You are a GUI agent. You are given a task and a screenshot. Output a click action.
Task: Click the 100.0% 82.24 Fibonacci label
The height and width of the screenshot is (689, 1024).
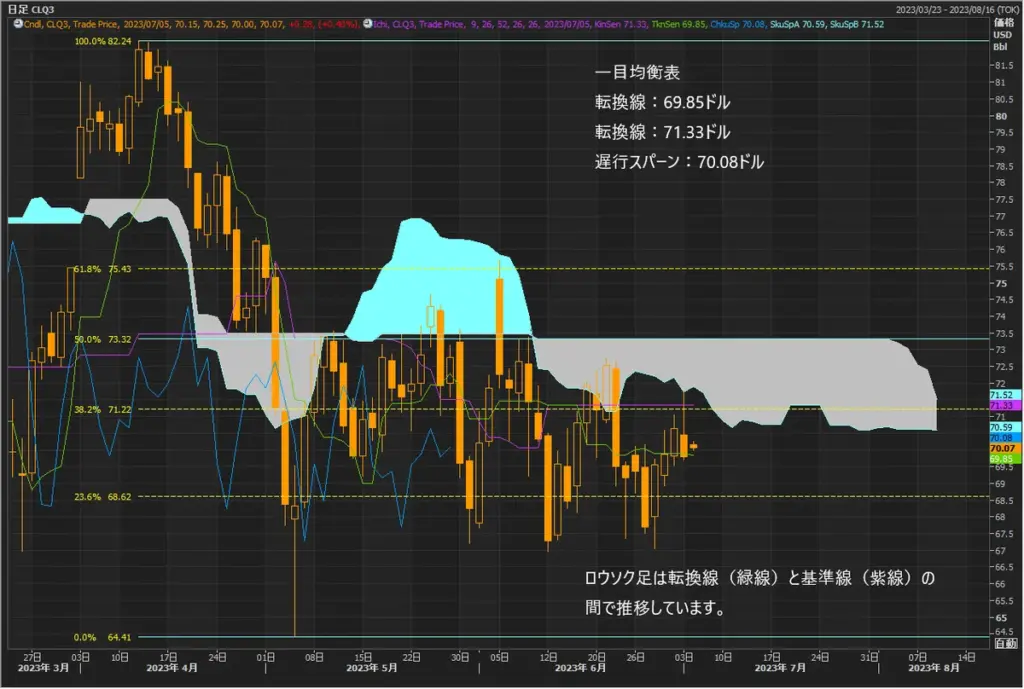(x=103, y=41)
